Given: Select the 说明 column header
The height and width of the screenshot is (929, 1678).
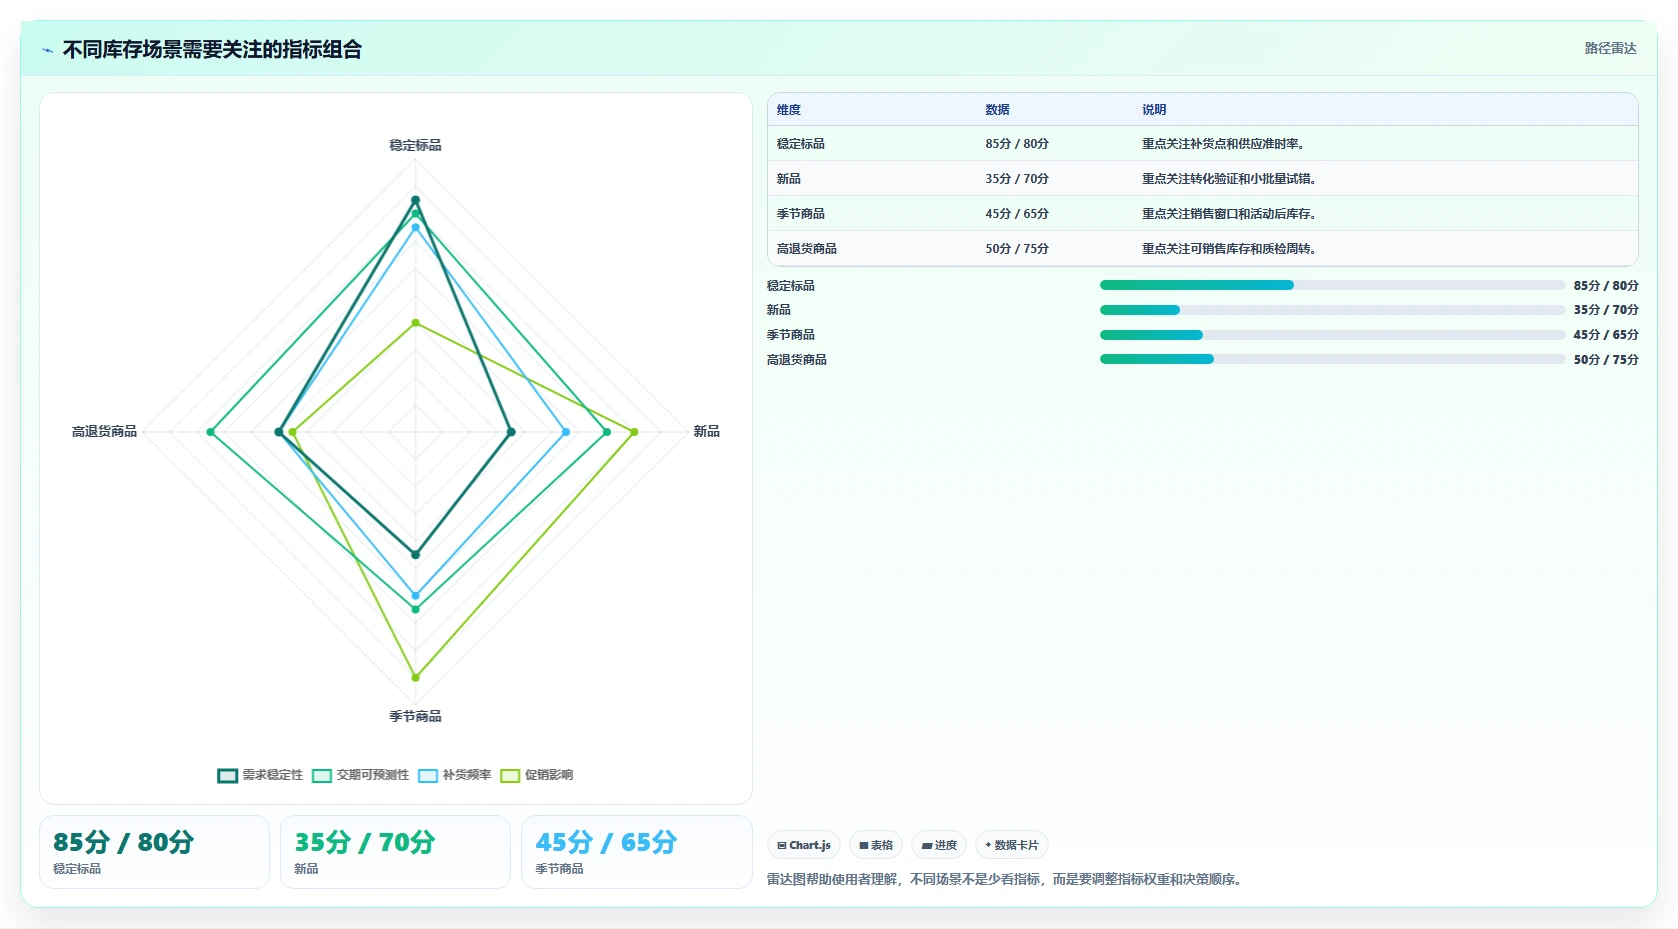Looking at the screenshot, I should click(x=1154, y=110).
